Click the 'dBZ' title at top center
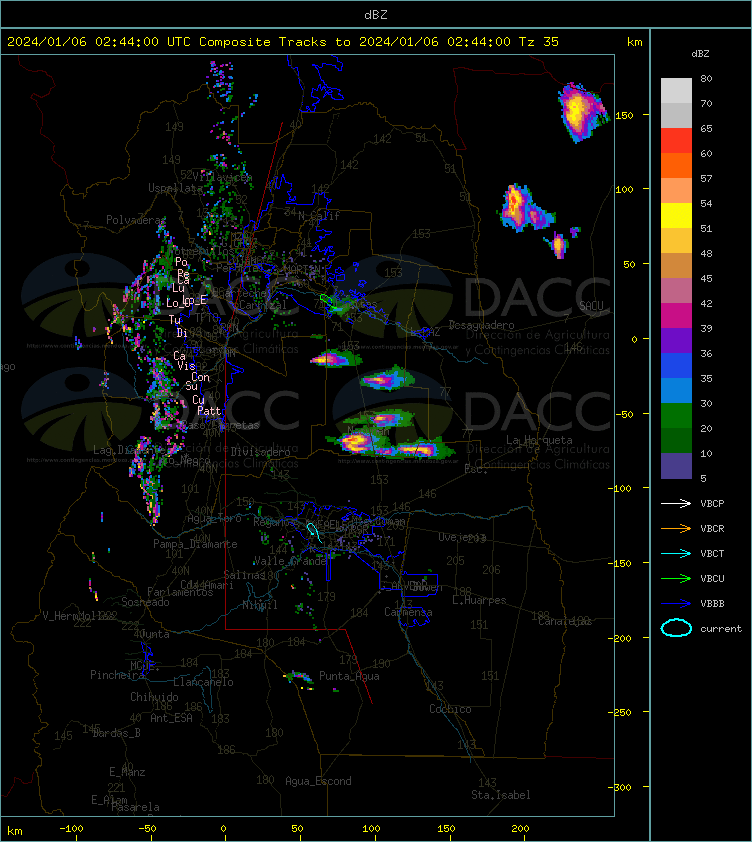Image resolution: width=752 pixels, height=842 pixels. [x=375, y=15]
